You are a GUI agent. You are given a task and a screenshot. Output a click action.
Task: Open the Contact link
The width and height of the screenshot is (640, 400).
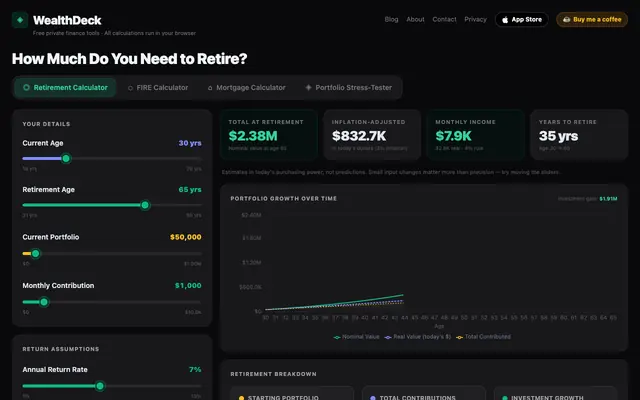pos(444,19)
